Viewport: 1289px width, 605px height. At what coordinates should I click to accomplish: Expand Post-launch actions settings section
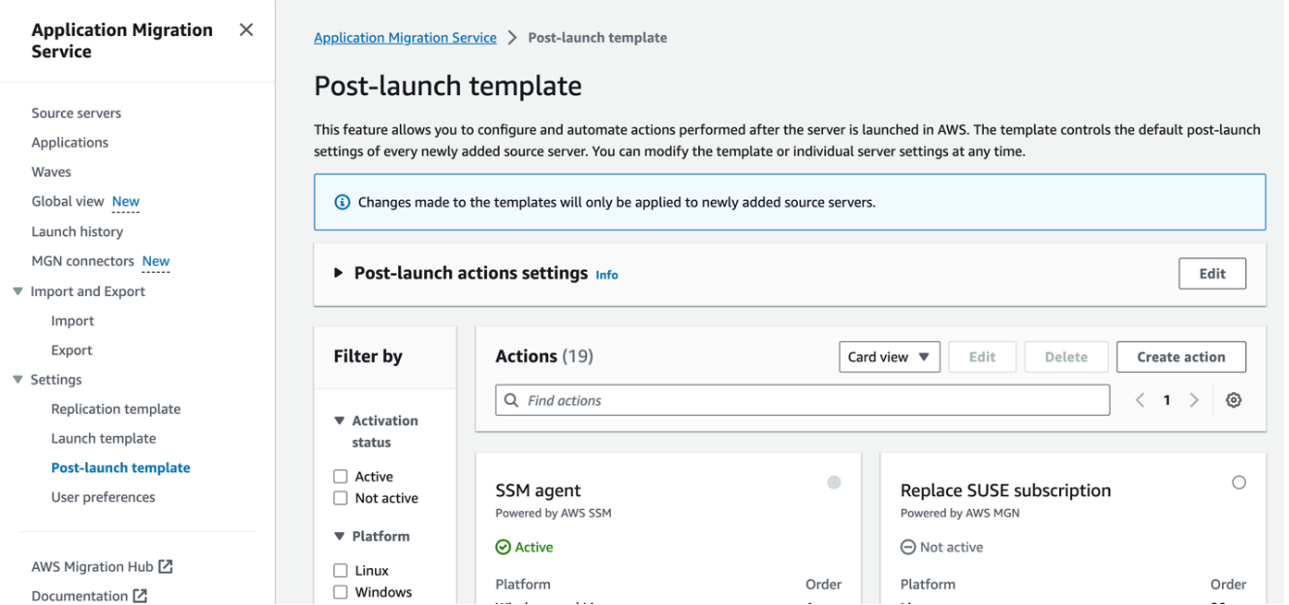pyautogui.click(x=338, y=273)
